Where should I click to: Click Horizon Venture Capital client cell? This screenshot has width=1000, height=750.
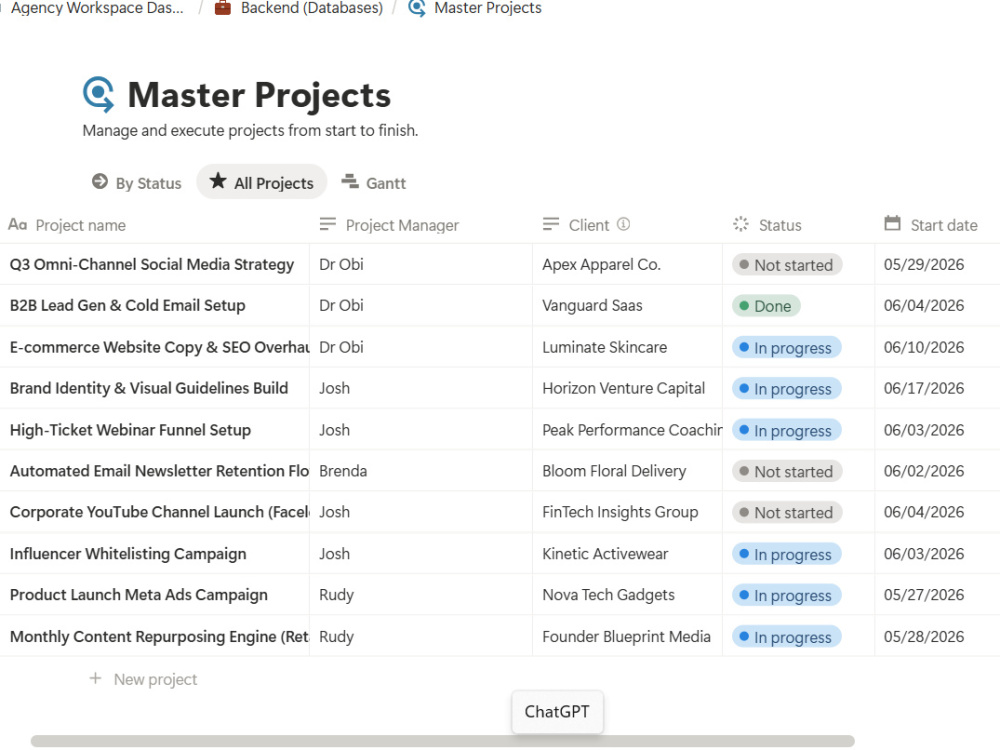(x=628, y=388)
